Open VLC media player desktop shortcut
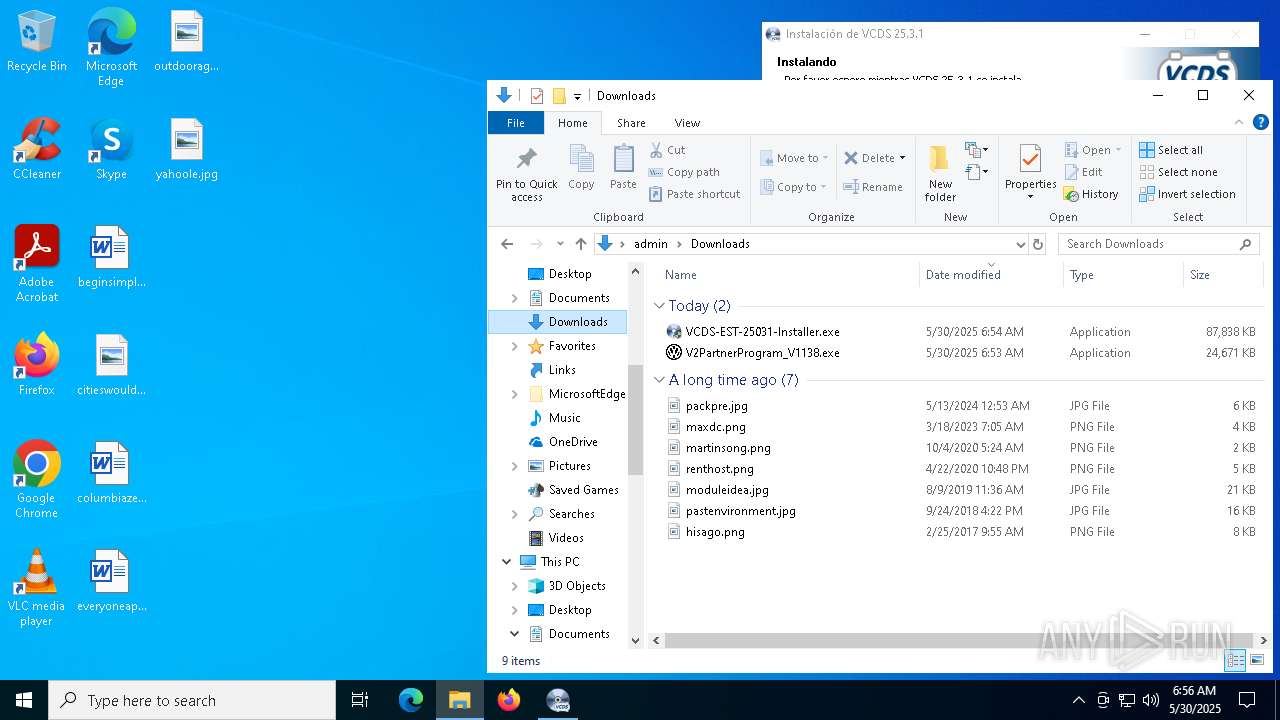Screen dimensions: 1280x720 [37, 588]
